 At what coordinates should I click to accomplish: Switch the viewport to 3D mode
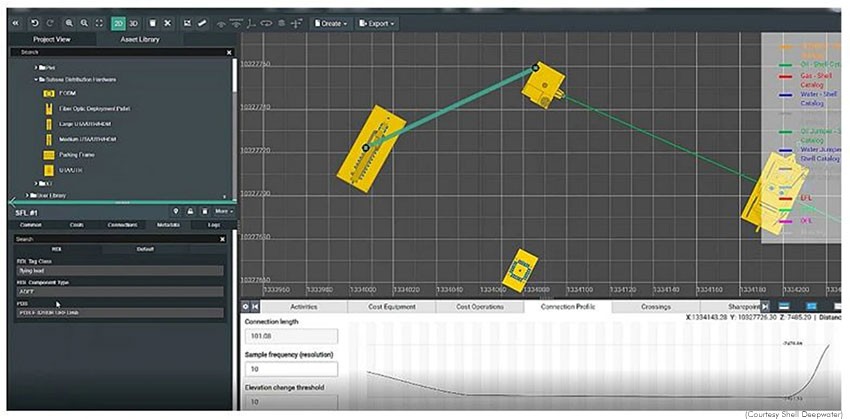(132, 22)
